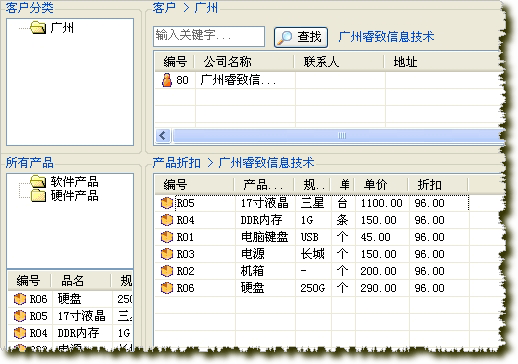Click the 三星 spec cell
The image size is (518, 364).
(x=312, y=203)
